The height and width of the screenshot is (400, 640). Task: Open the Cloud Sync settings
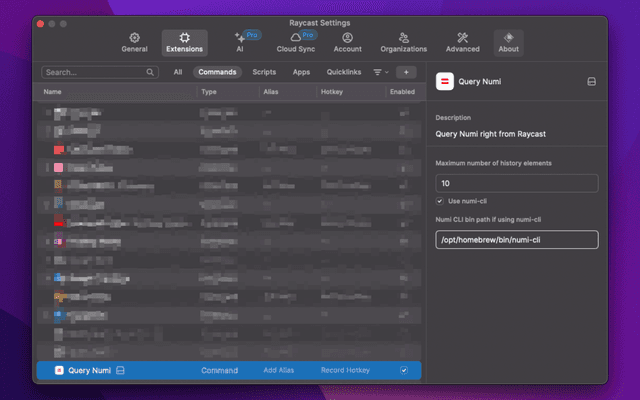click(x=295, y=42)
